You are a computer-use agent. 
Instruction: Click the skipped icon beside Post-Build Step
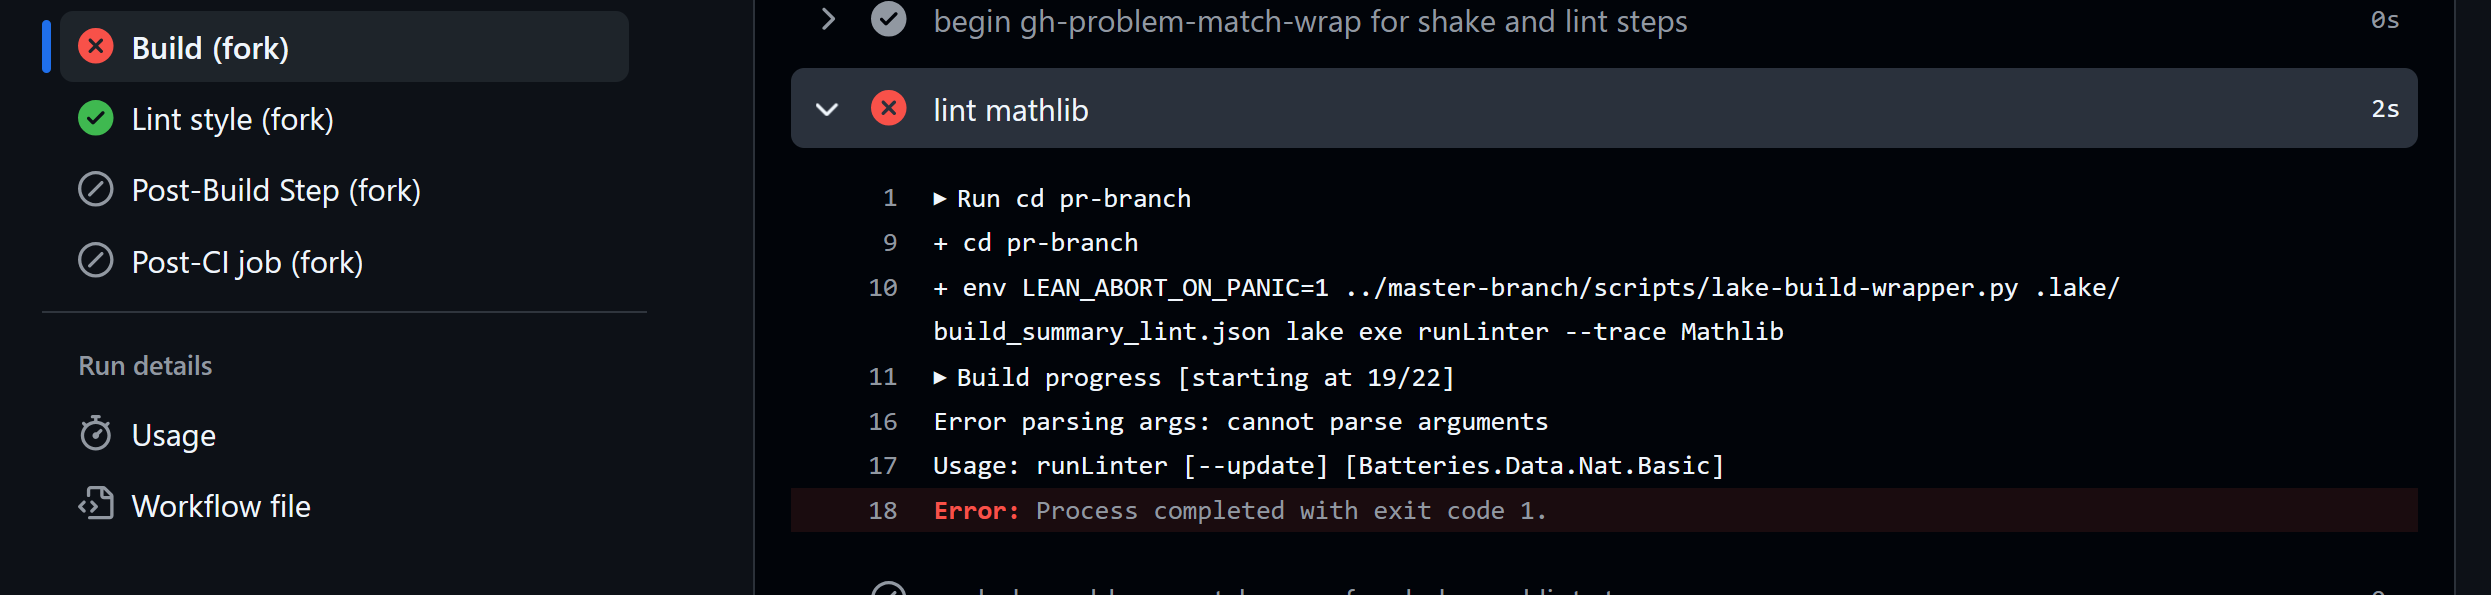click(96, 190)
